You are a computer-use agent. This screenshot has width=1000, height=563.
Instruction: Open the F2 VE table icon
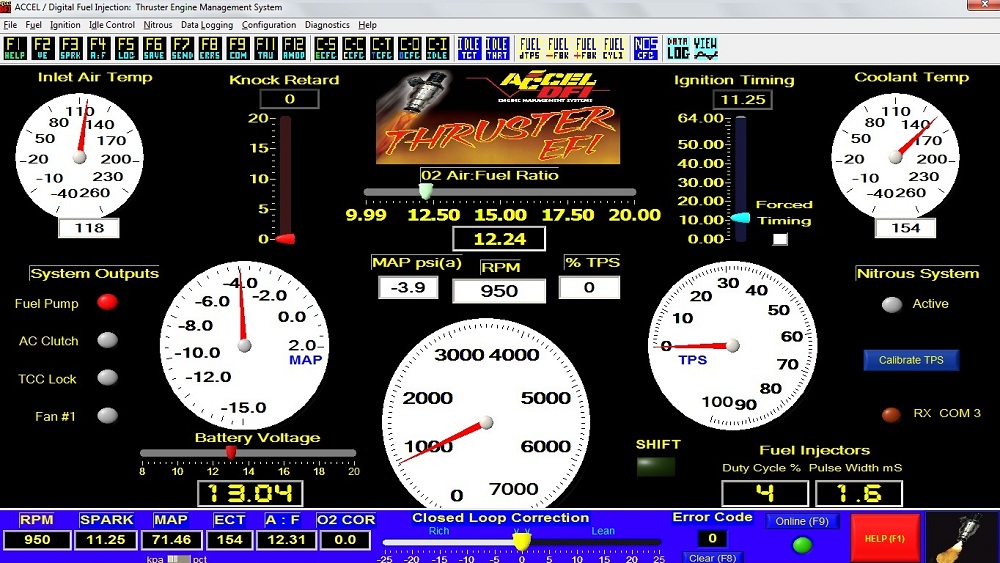tap(43, 48)
